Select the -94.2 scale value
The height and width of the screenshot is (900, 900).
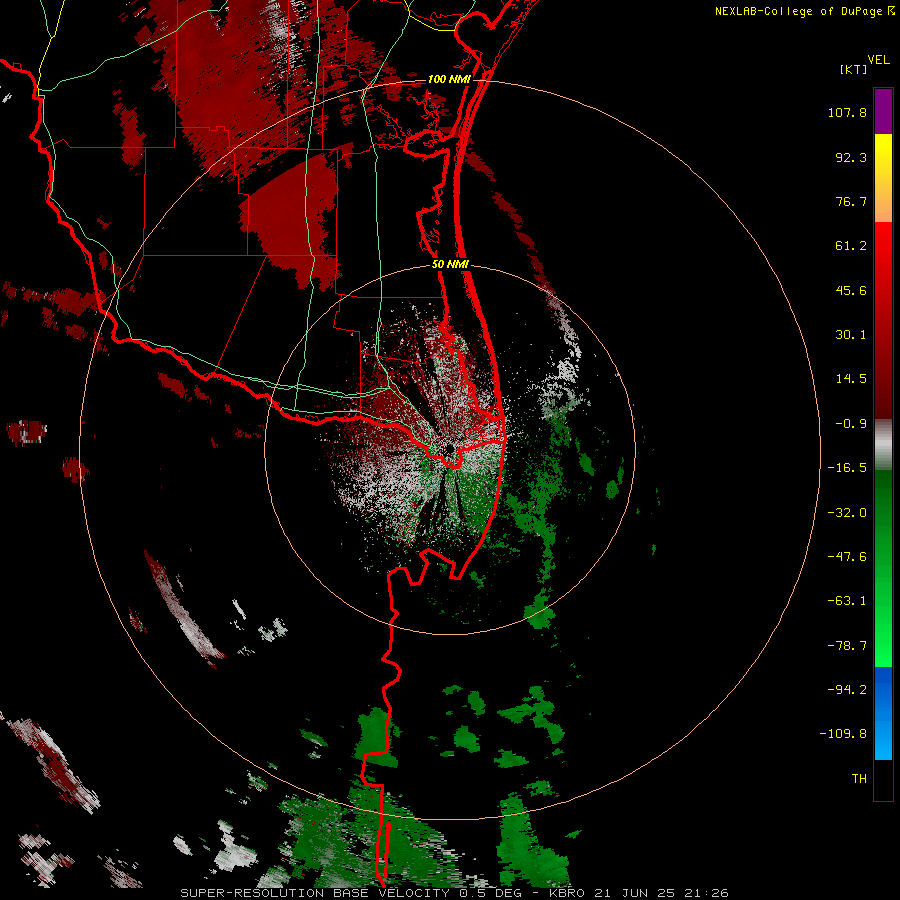(x=847, y=689)
